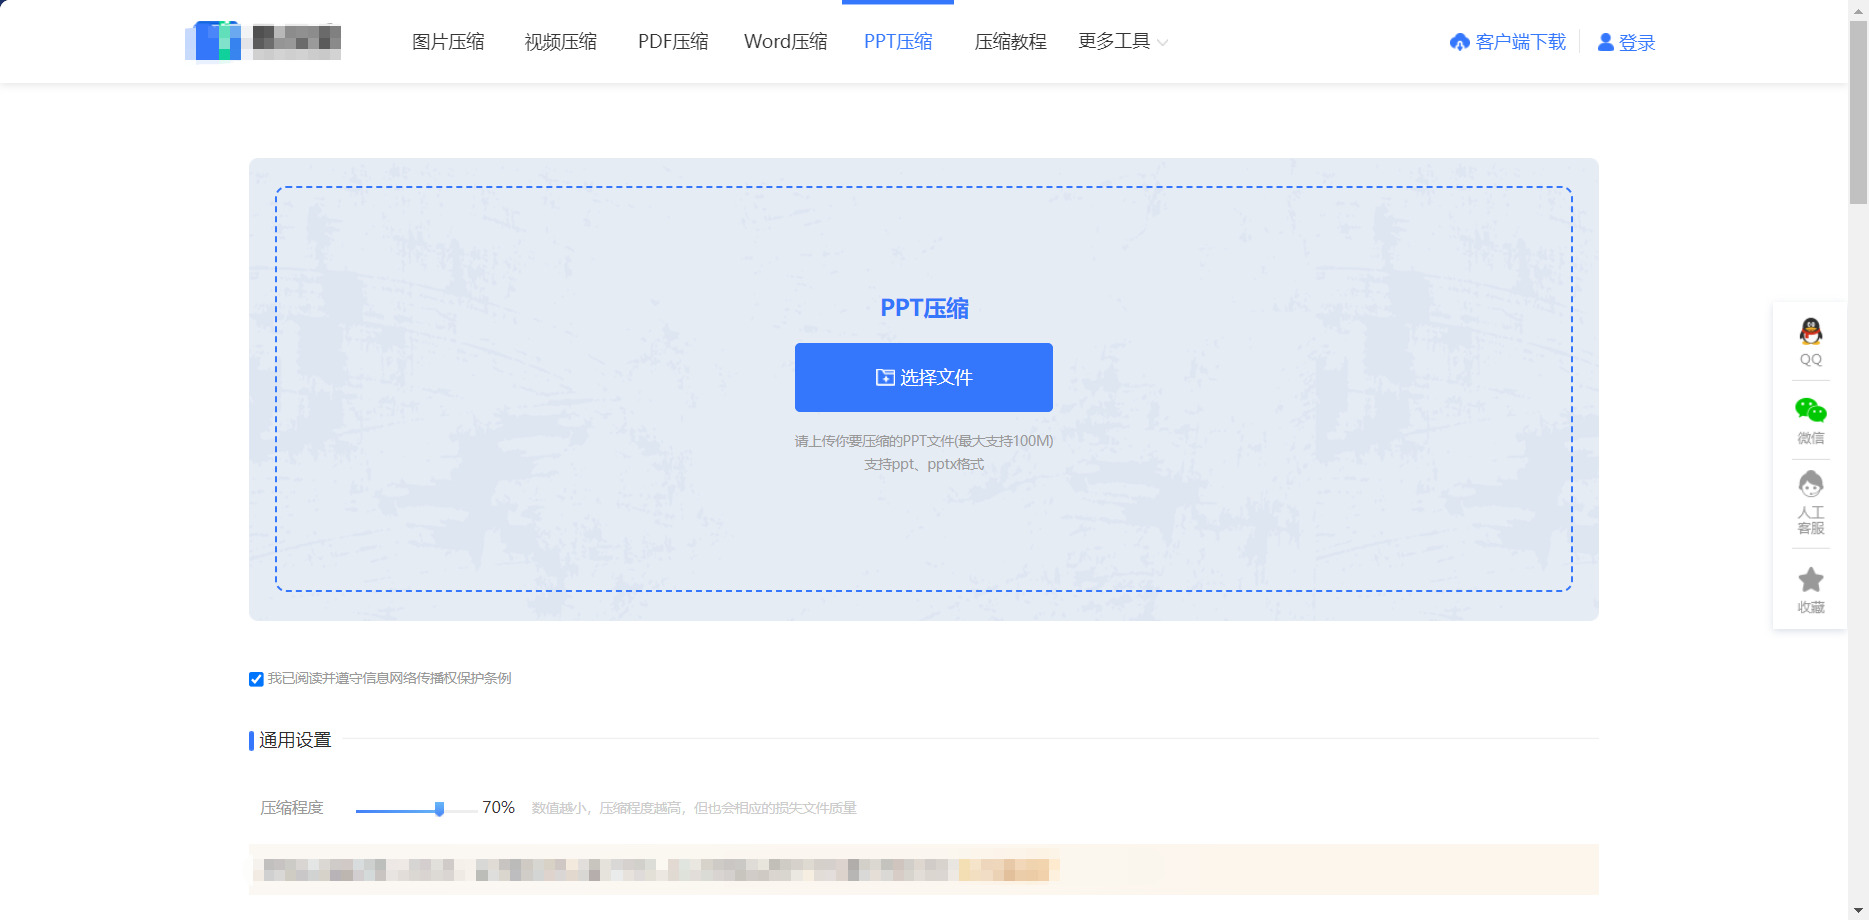
Task: Select the active PPT压缩 tab
Action: coord(898,41)
